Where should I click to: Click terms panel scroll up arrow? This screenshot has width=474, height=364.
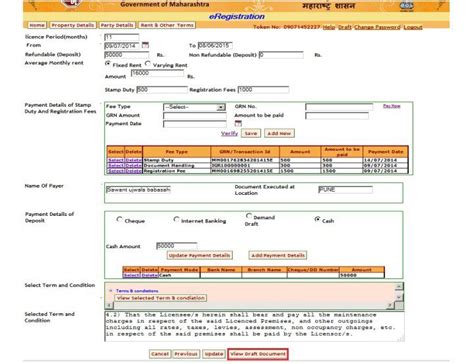(x=398, y=286)
